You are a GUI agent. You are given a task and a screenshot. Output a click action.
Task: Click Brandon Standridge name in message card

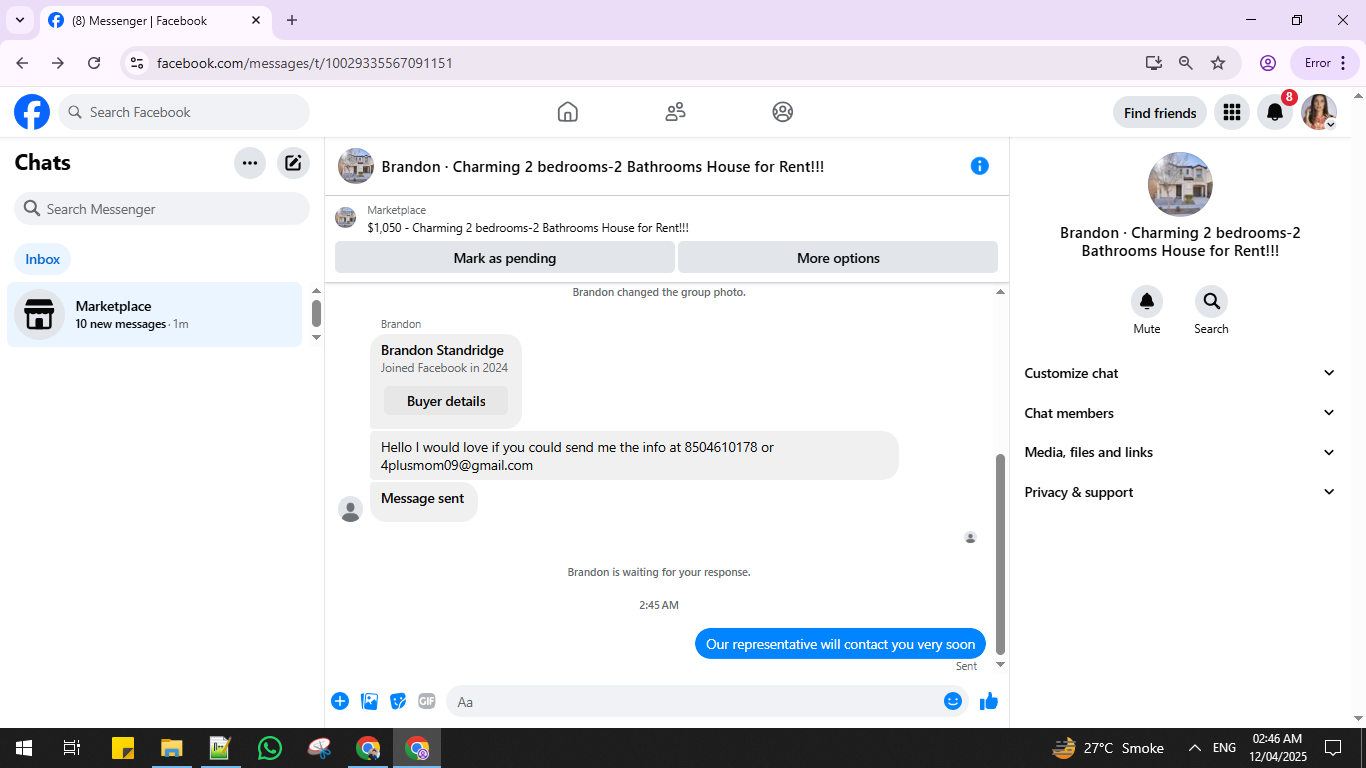click(442, 350)
